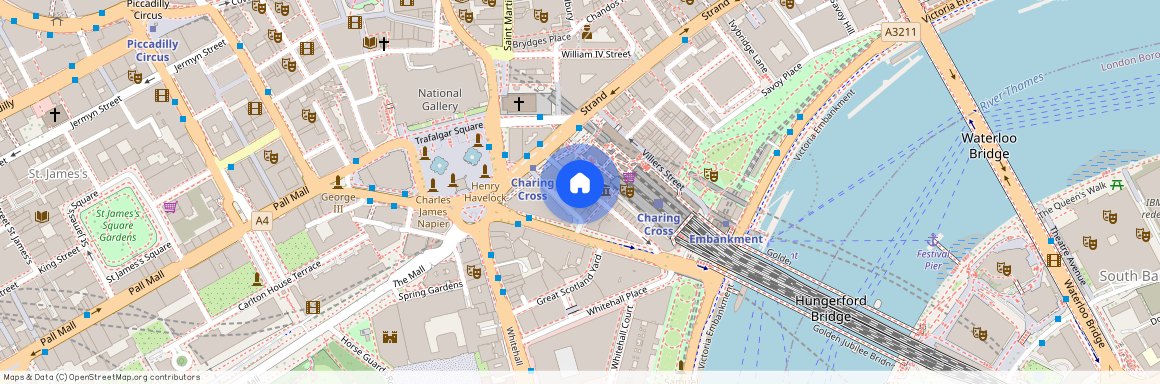The image size is (1160, 384).
Task: Click the library book icon north of National Gallery
Action: (369, 43)
